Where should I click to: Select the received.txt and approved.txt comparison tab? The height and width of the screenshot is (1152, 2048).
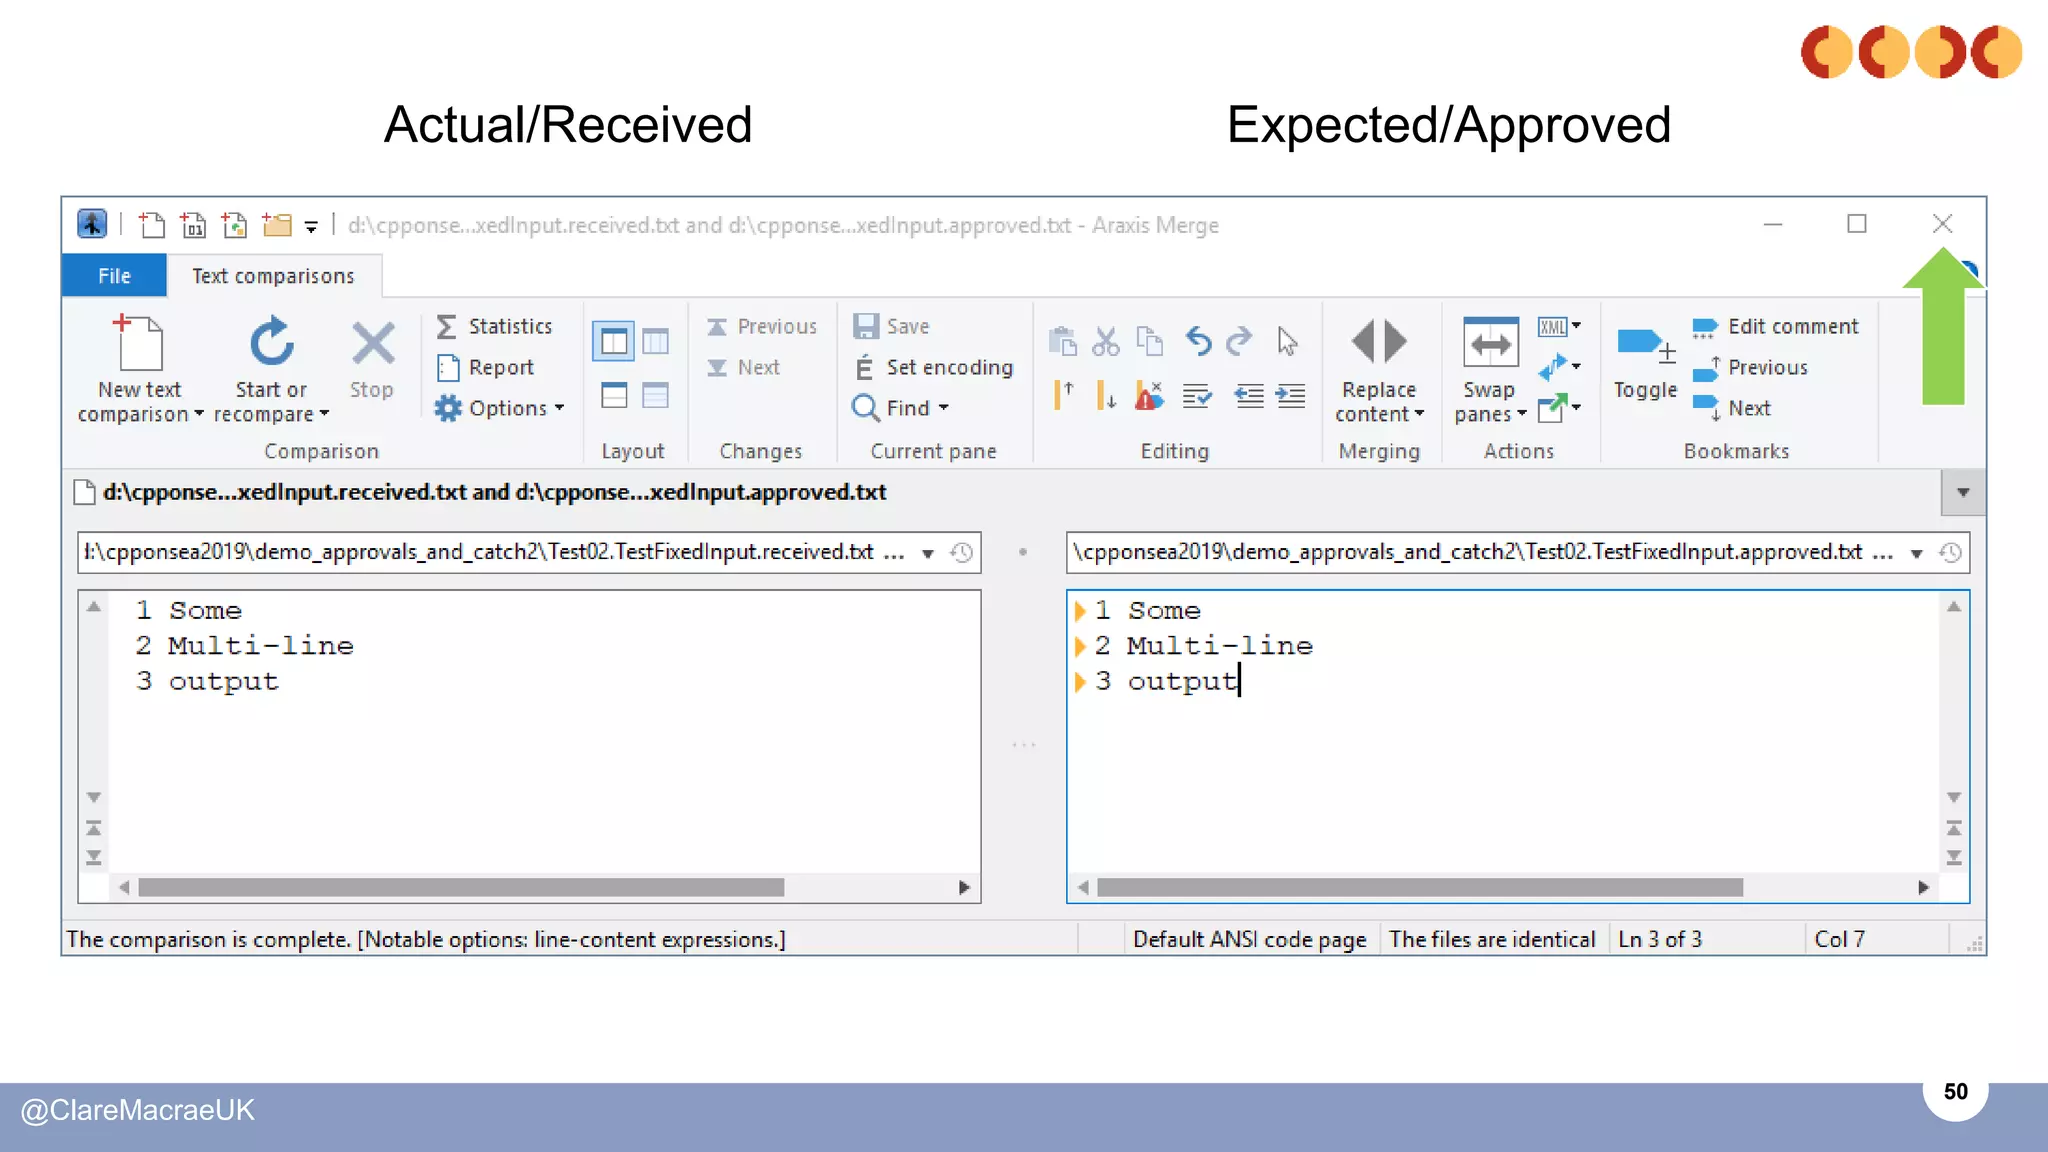tap(481, 492)
